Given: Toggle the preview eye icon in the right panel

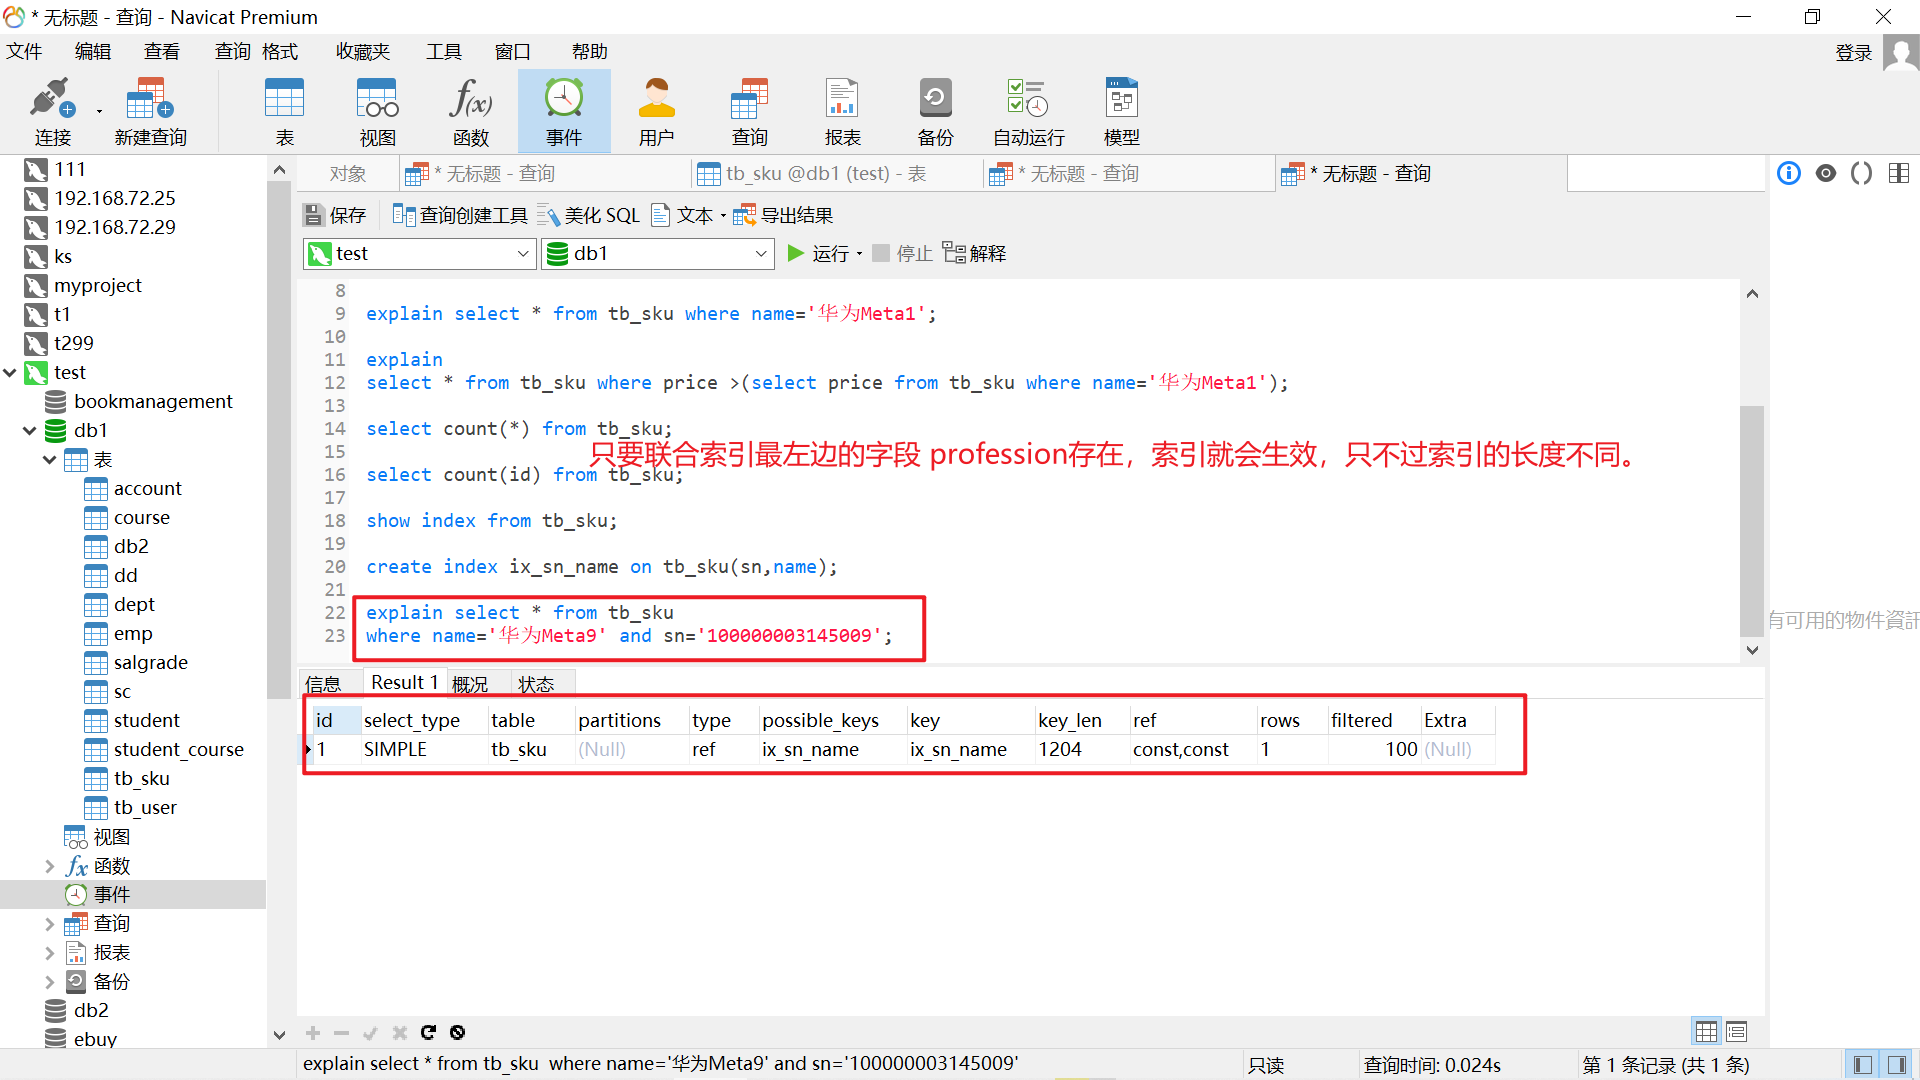Looking at the screenshot, I should 1825,174.
